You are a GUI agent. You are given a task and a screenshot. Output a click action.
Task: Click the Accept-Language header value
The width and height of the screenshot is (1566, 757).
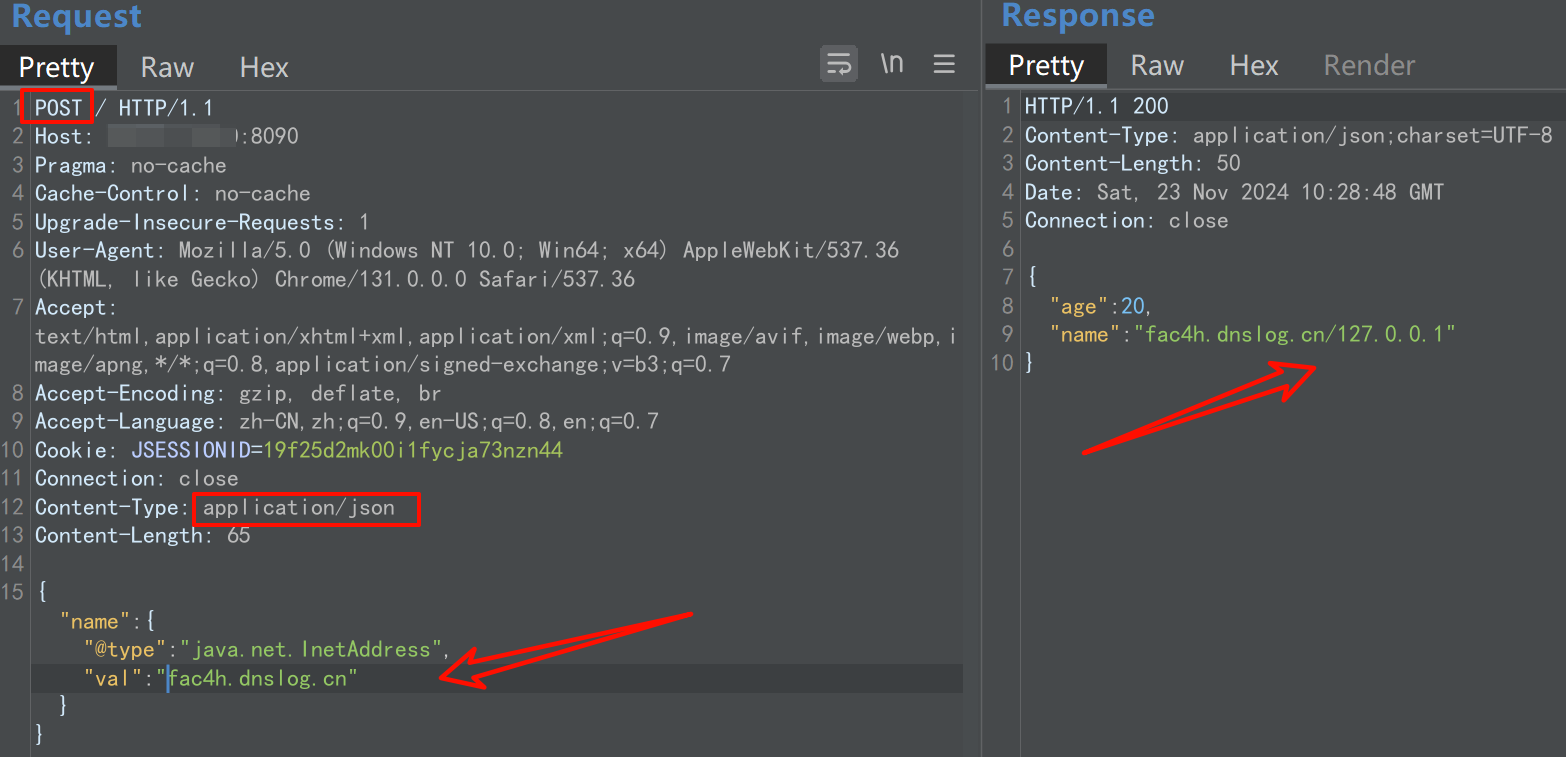tap(449, 421)
